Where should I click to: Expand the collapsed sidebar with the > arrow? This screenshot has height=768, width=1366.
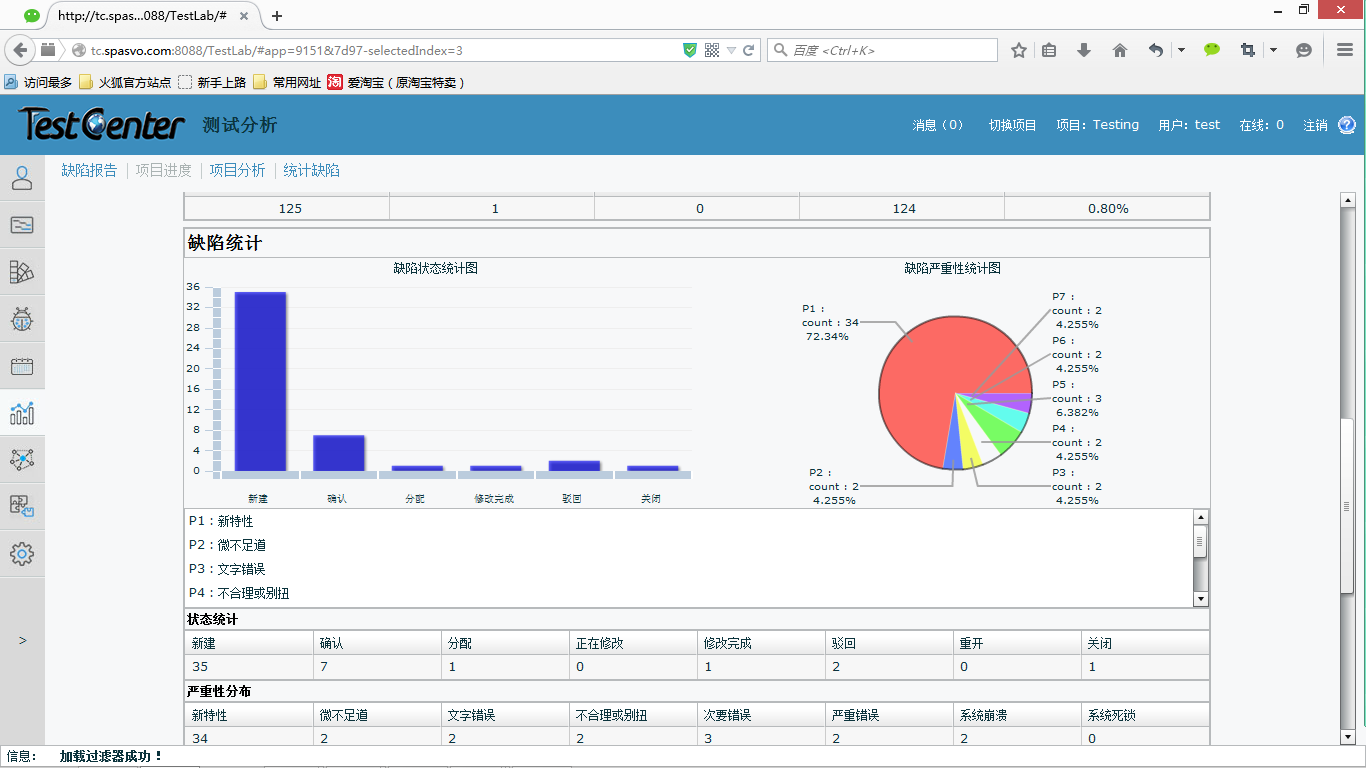click(x=22, y=640)
